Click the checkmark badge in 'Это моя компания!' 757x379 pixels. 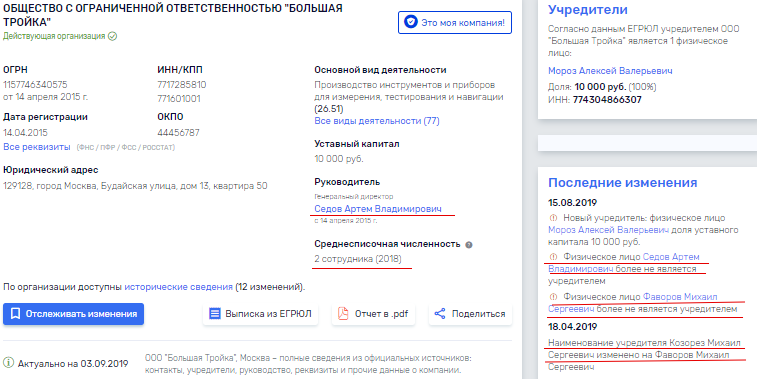pyautogui.click(x=410, y=22)
